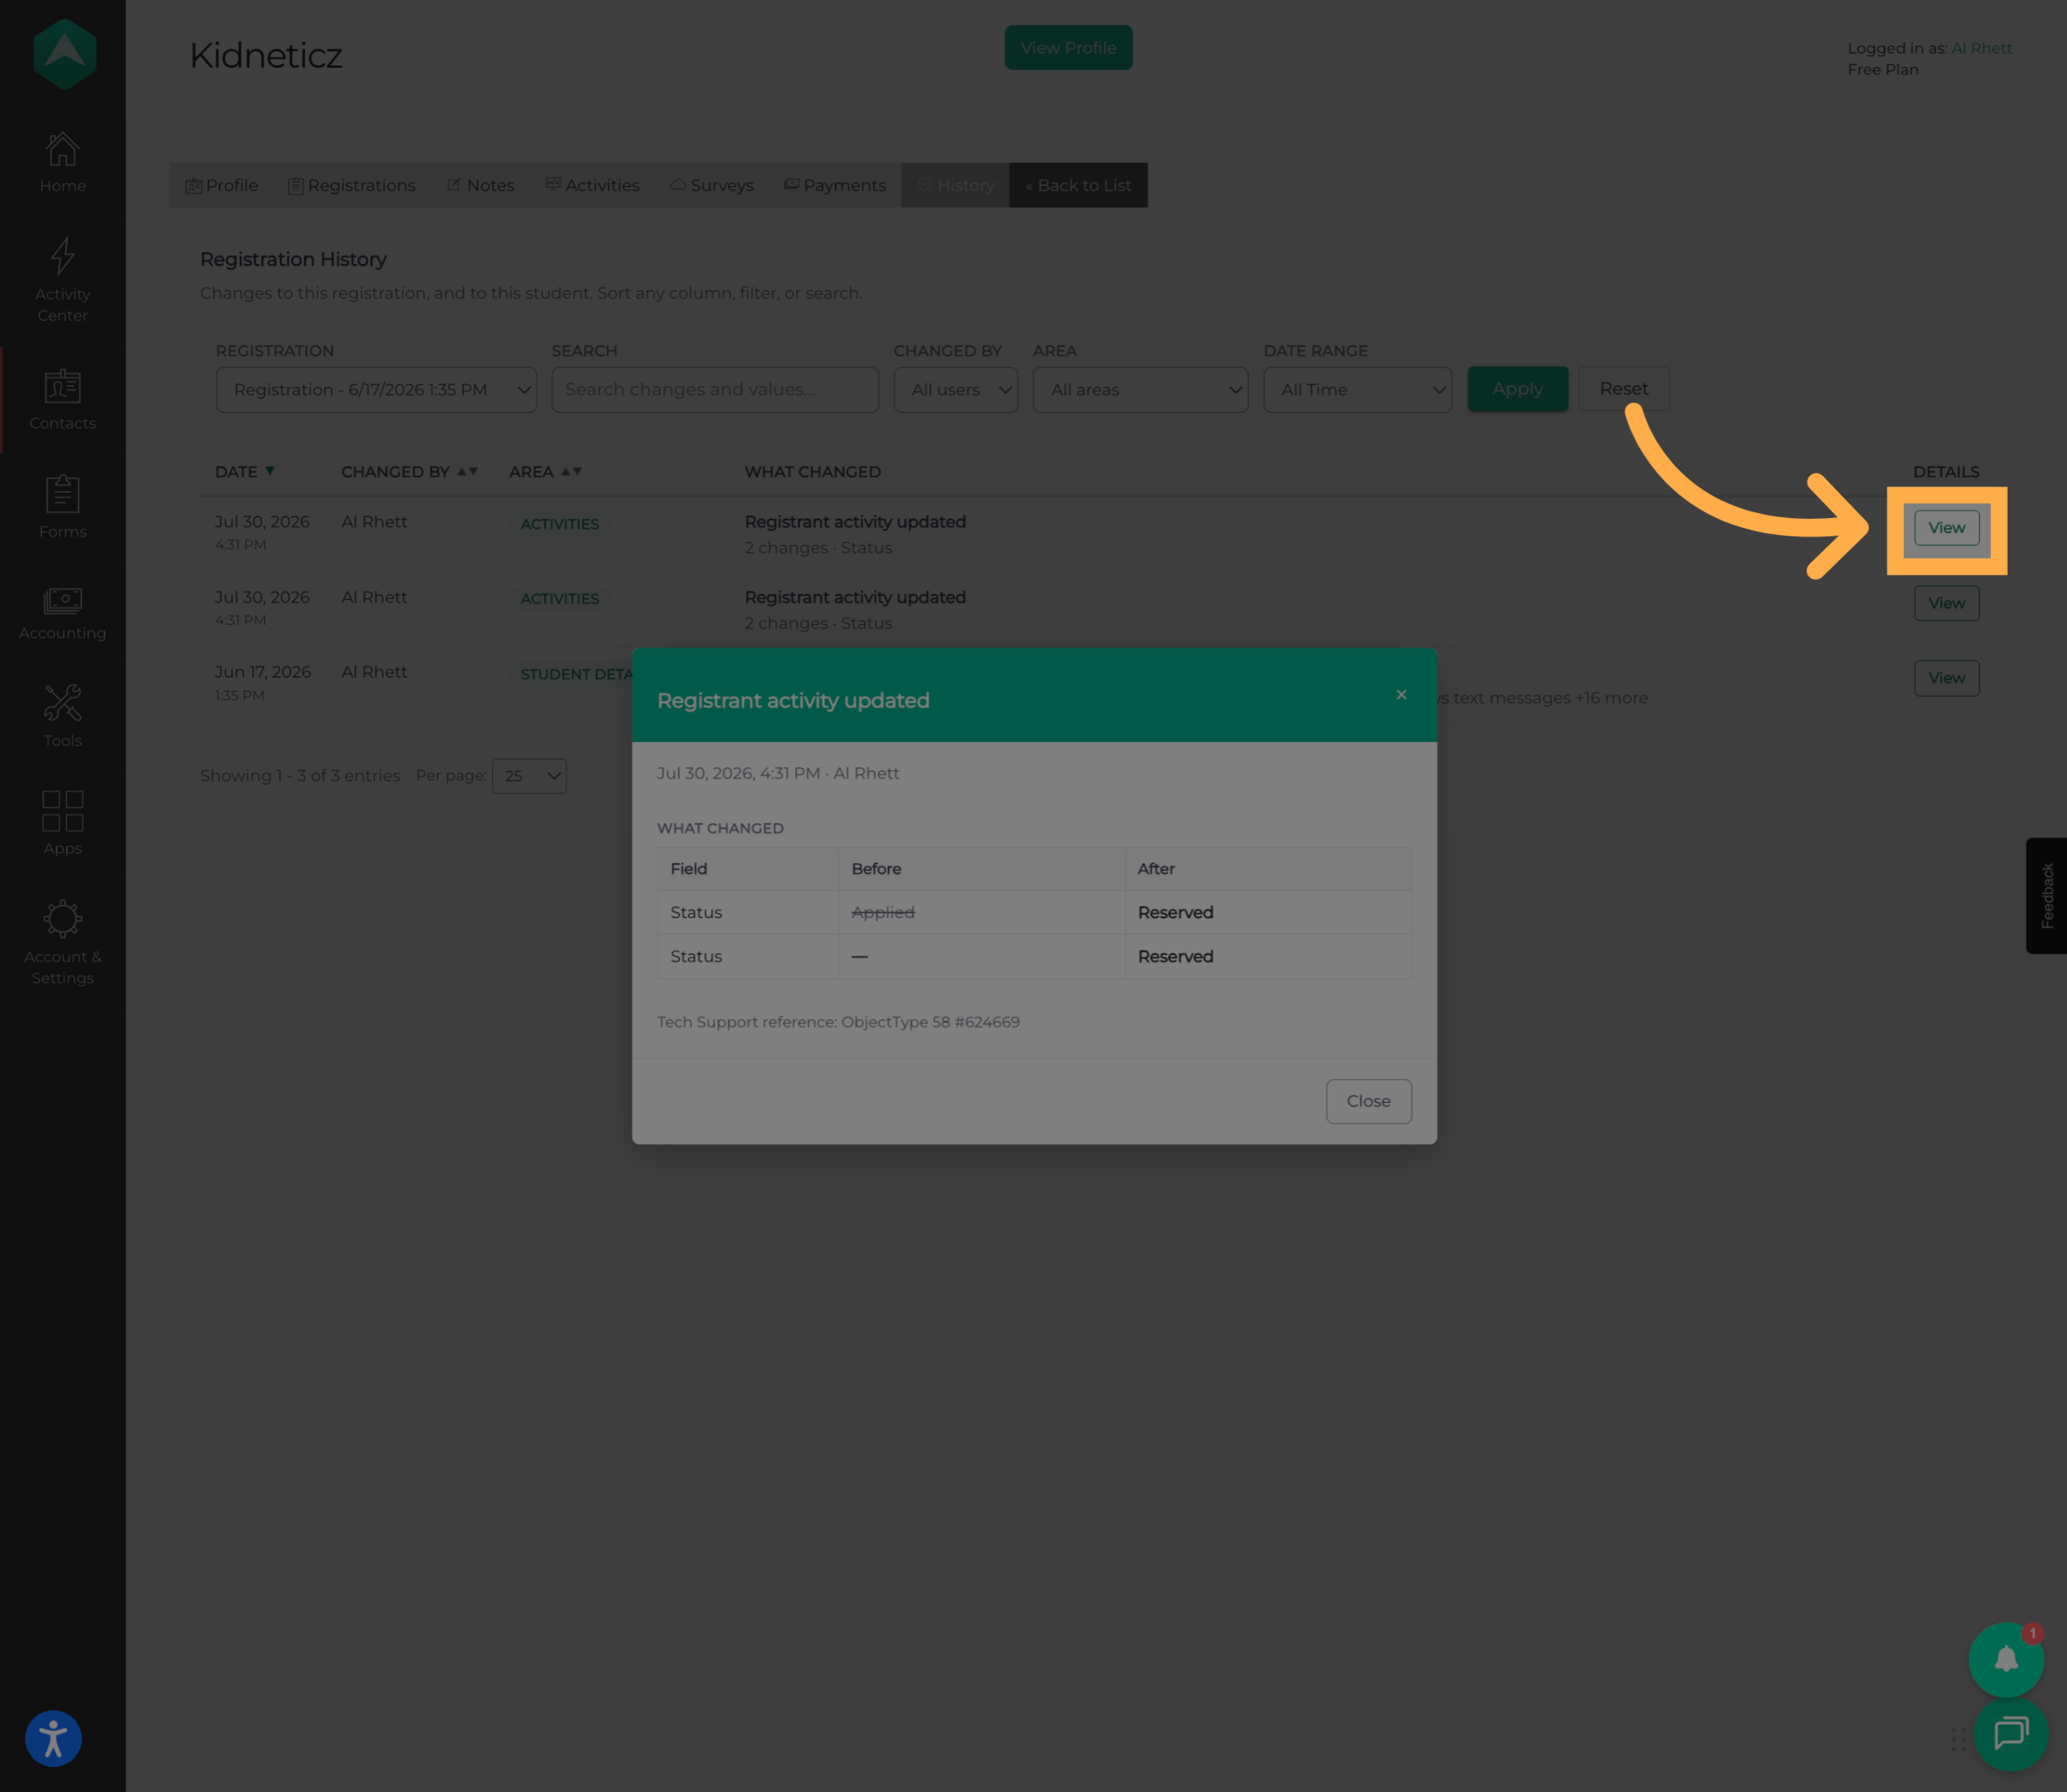The width and height of the screenshot is (2067, 1792).
Task: Open Accounting sidebar icon
Action: (x=62, y=601)
